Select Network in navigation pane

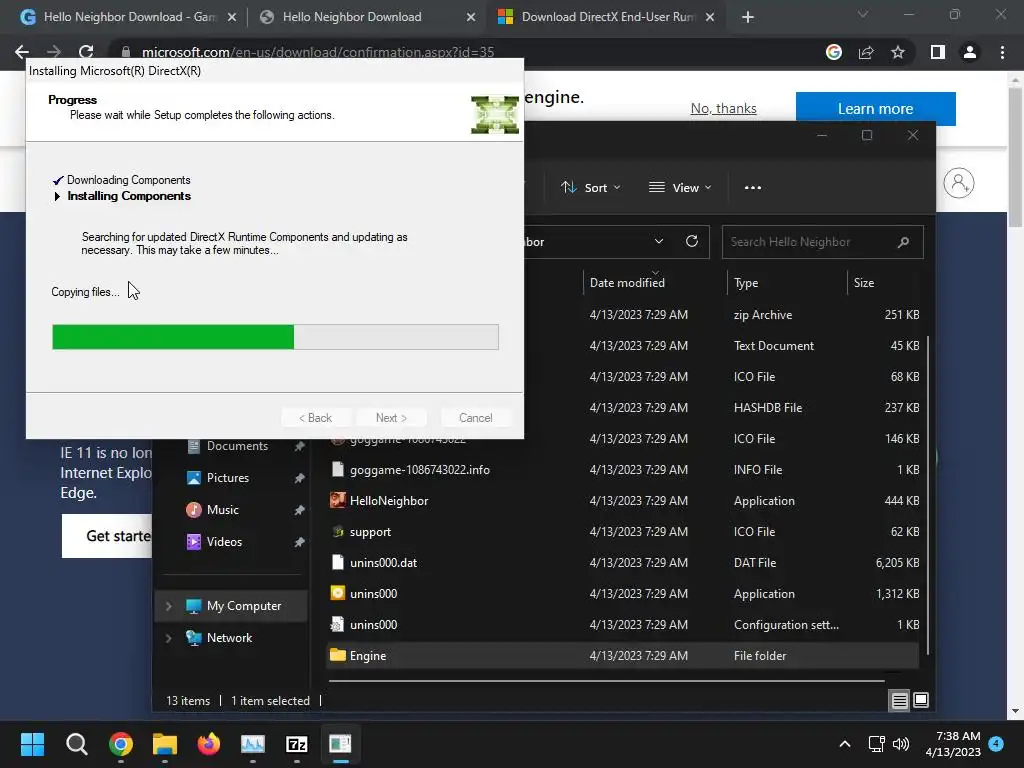(x=229, y=638)
